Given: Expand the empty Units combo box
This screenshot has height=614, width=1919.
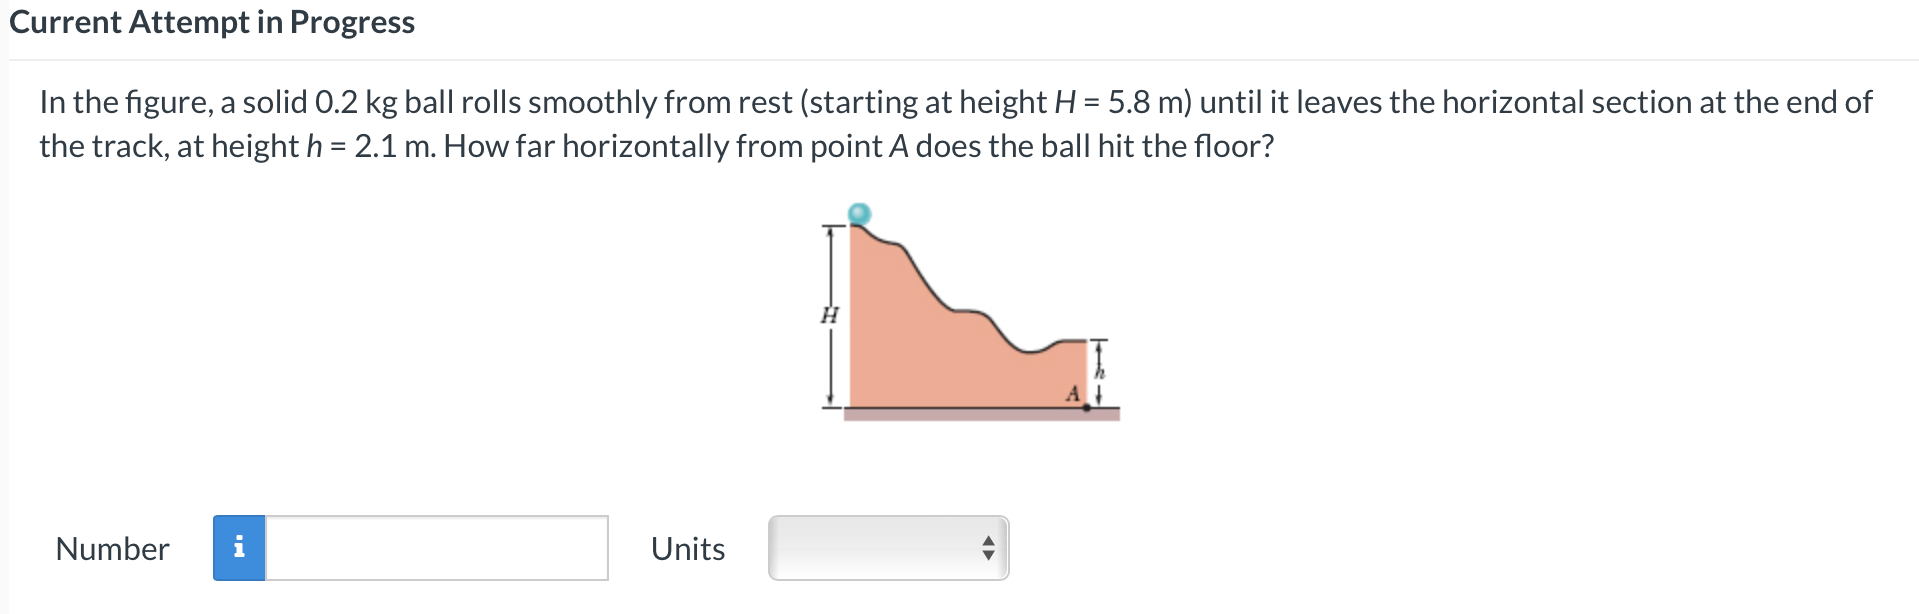Looking at the screenshot, I should click(x=887, y=548).
